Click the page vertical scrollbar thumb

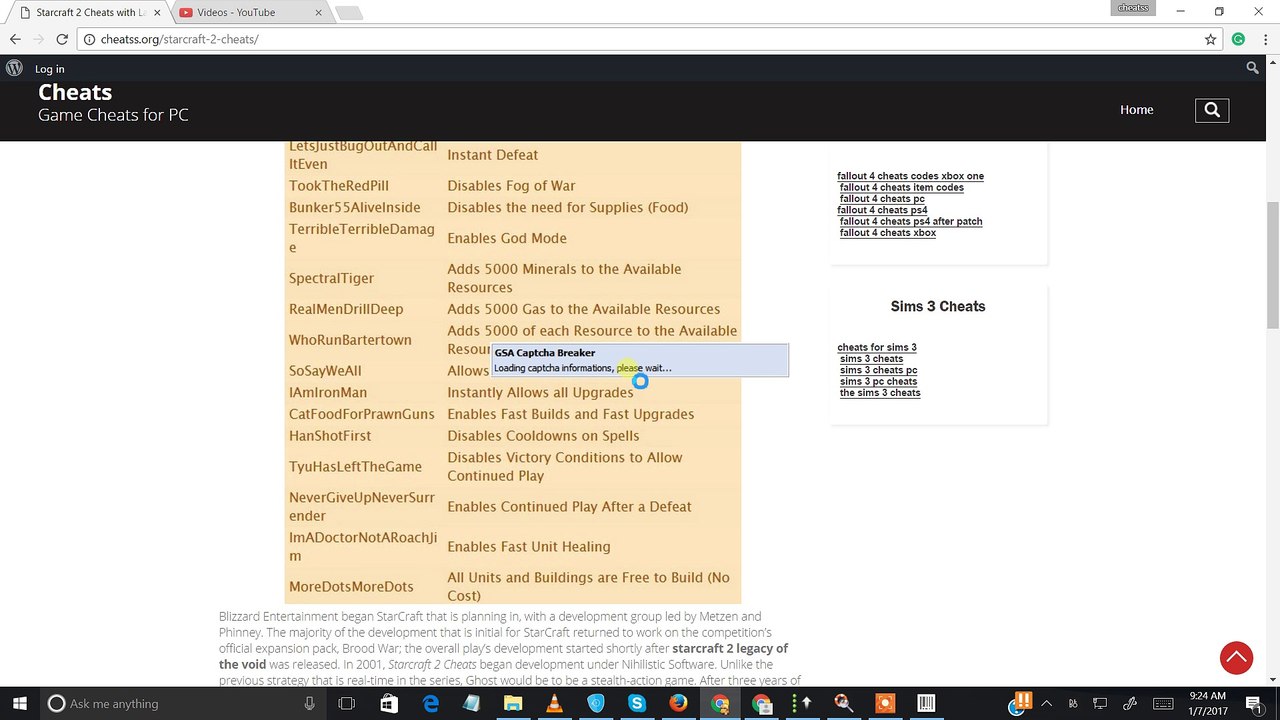pyautogui.click(x=1273, y=265)
